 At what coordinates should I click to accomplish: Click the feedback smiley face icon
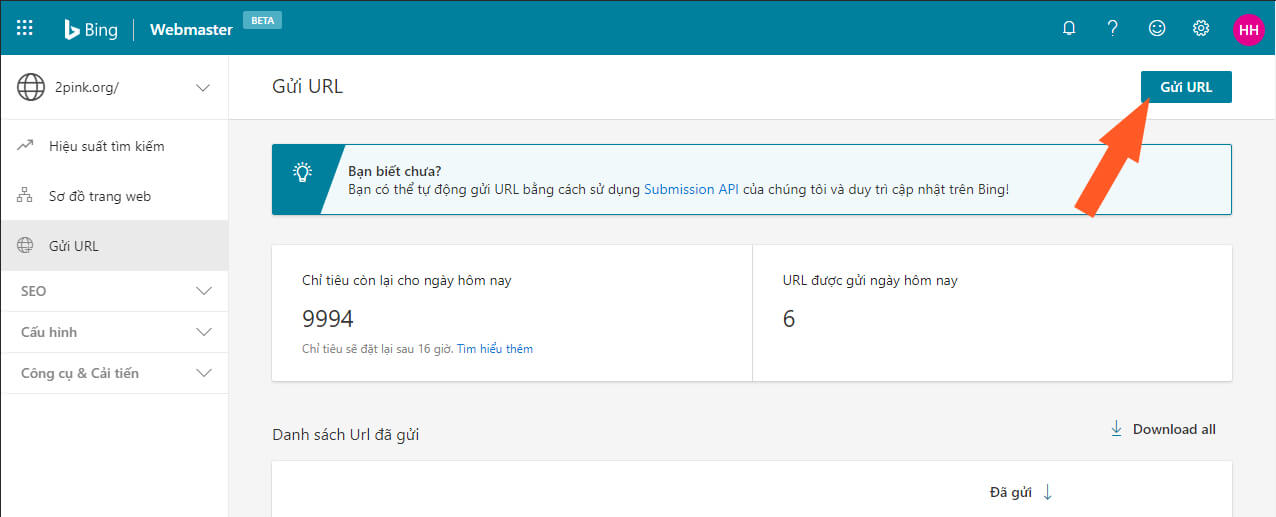(1157, 29)
